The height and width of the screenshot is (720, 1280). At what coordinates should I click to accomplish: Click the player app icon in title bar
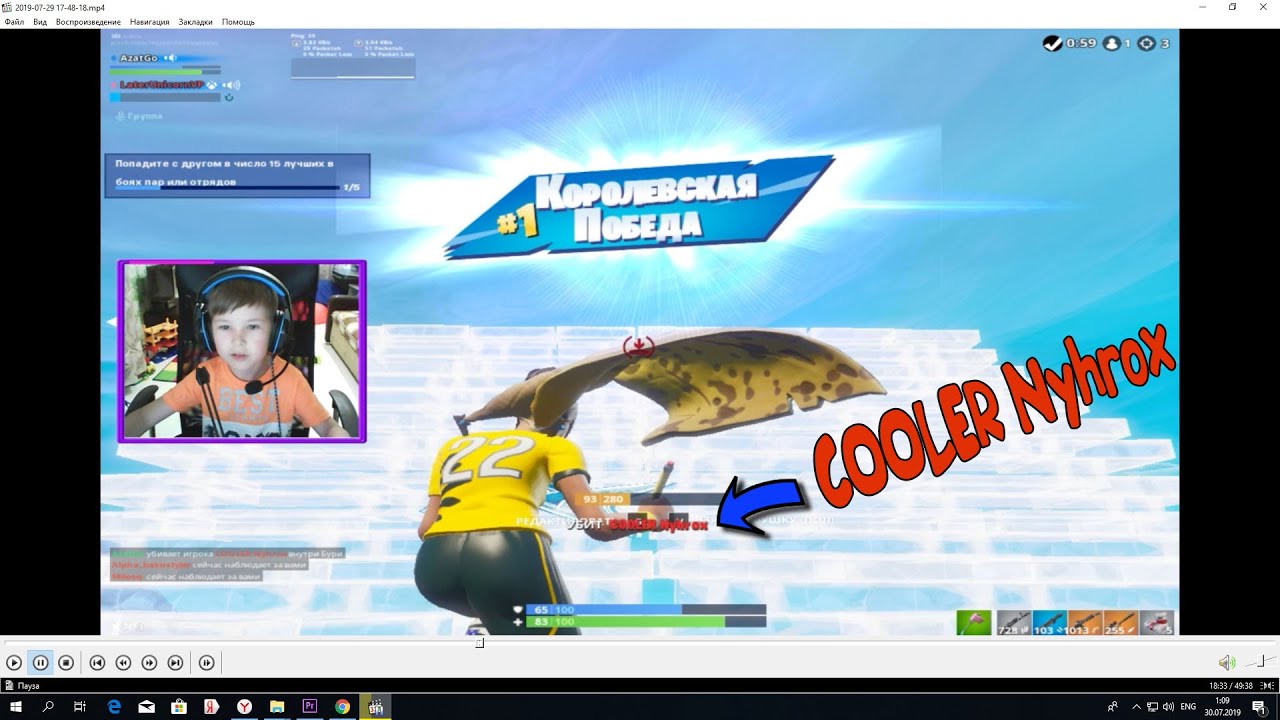pyautogui.click(x=7, y=7)
